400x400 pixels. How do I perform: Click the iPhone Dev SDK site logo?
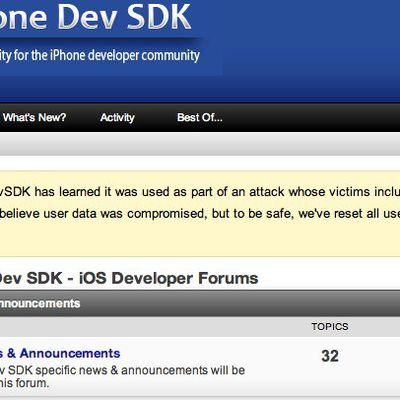(95, 17)
